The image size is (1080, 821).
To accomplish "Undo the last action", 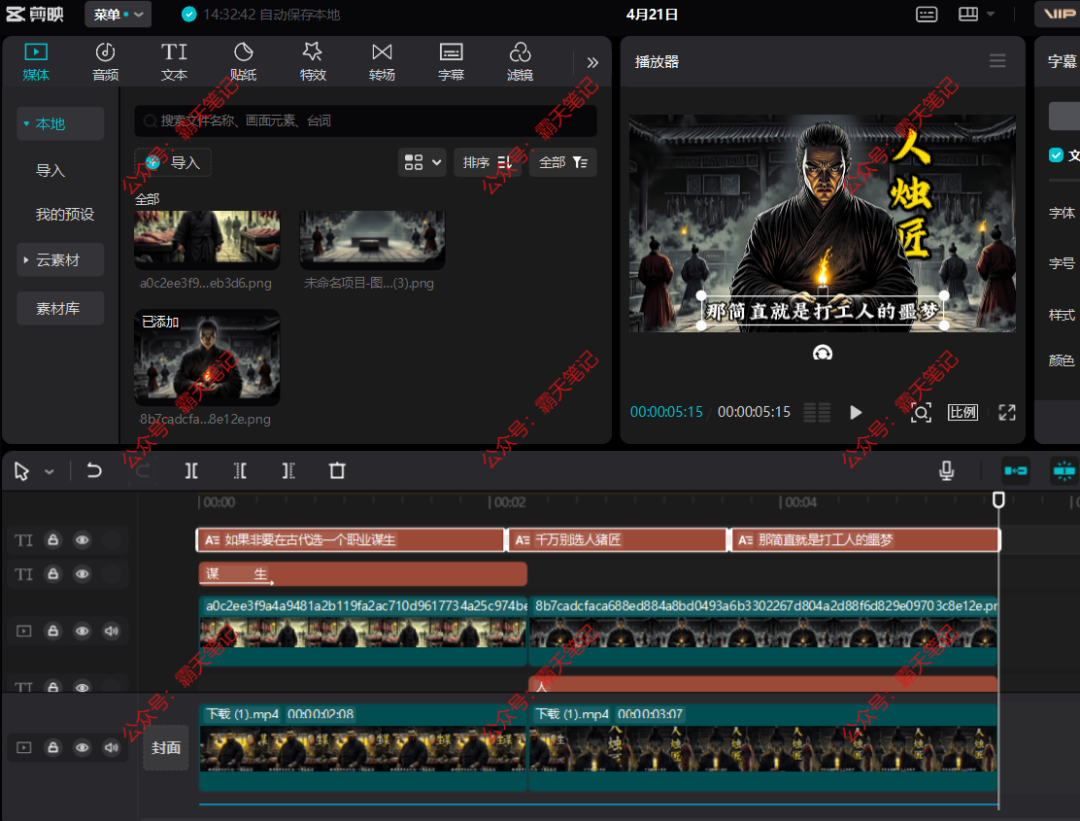I will [94, 470].
